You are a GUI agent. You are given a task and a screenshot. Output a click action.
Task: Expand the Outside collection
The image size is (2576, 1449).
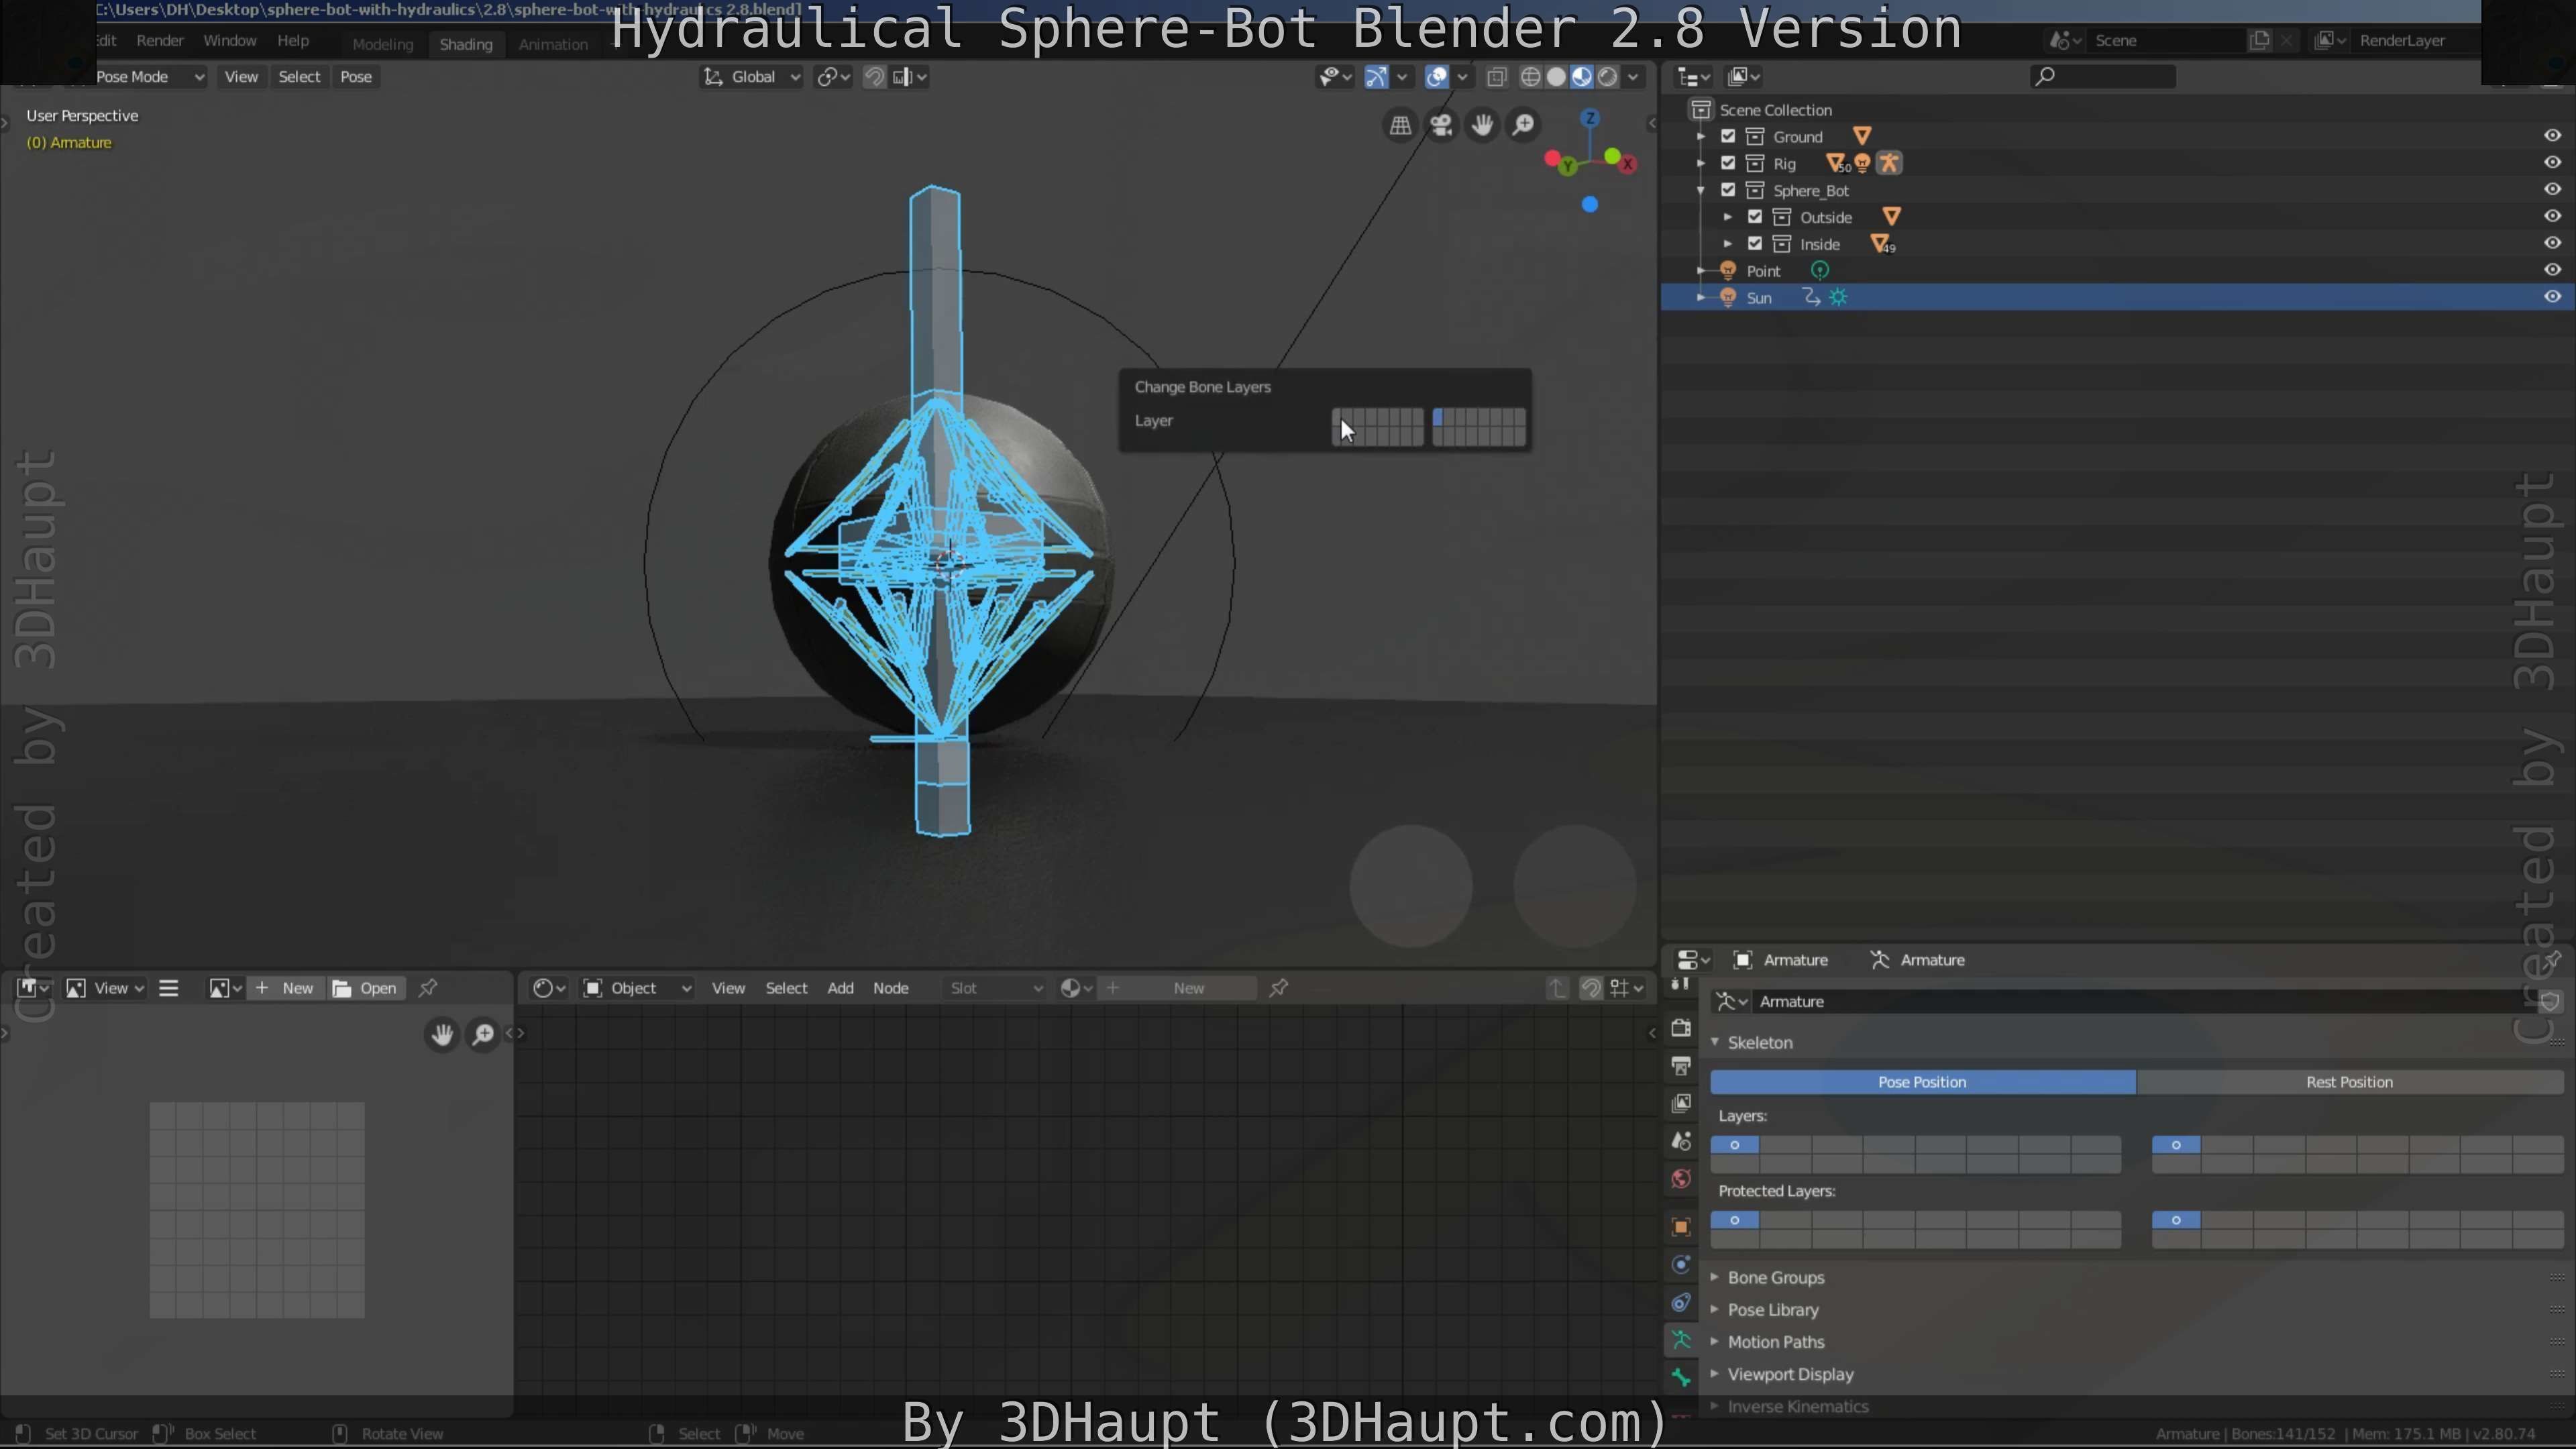pos(1728,217)
